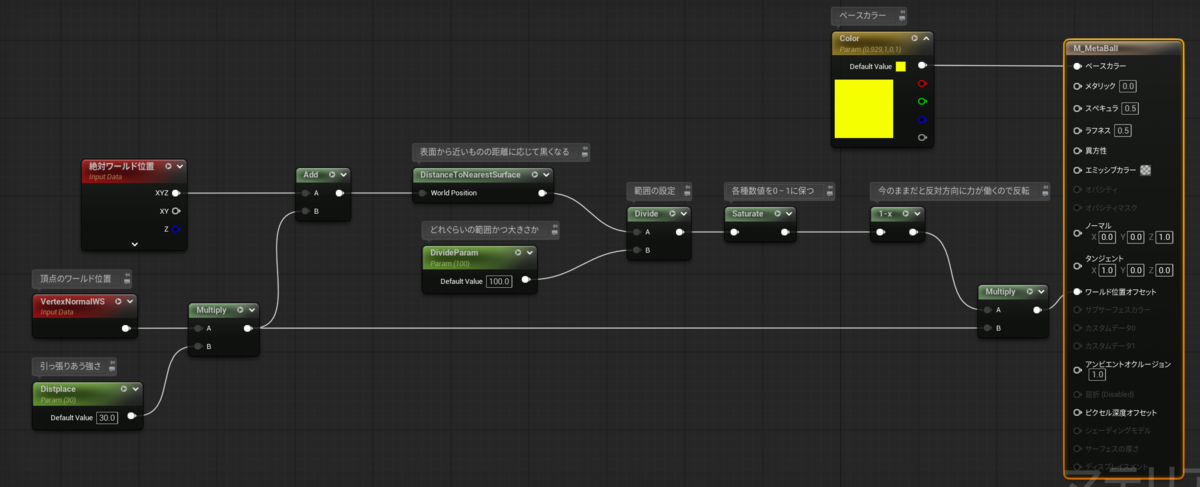Click the Distplace node output pin

click(x=132, y=417)
